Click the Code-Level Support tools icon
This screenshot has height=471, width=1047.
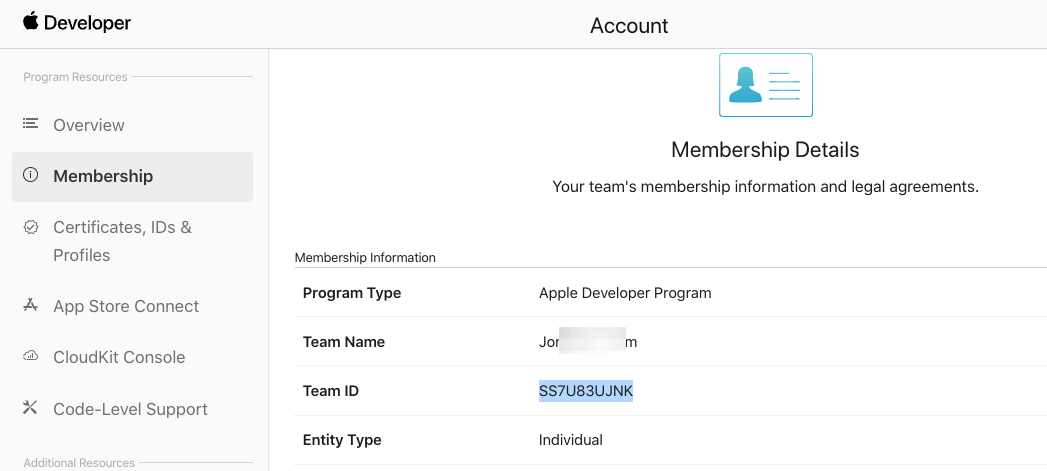[31, 408]
